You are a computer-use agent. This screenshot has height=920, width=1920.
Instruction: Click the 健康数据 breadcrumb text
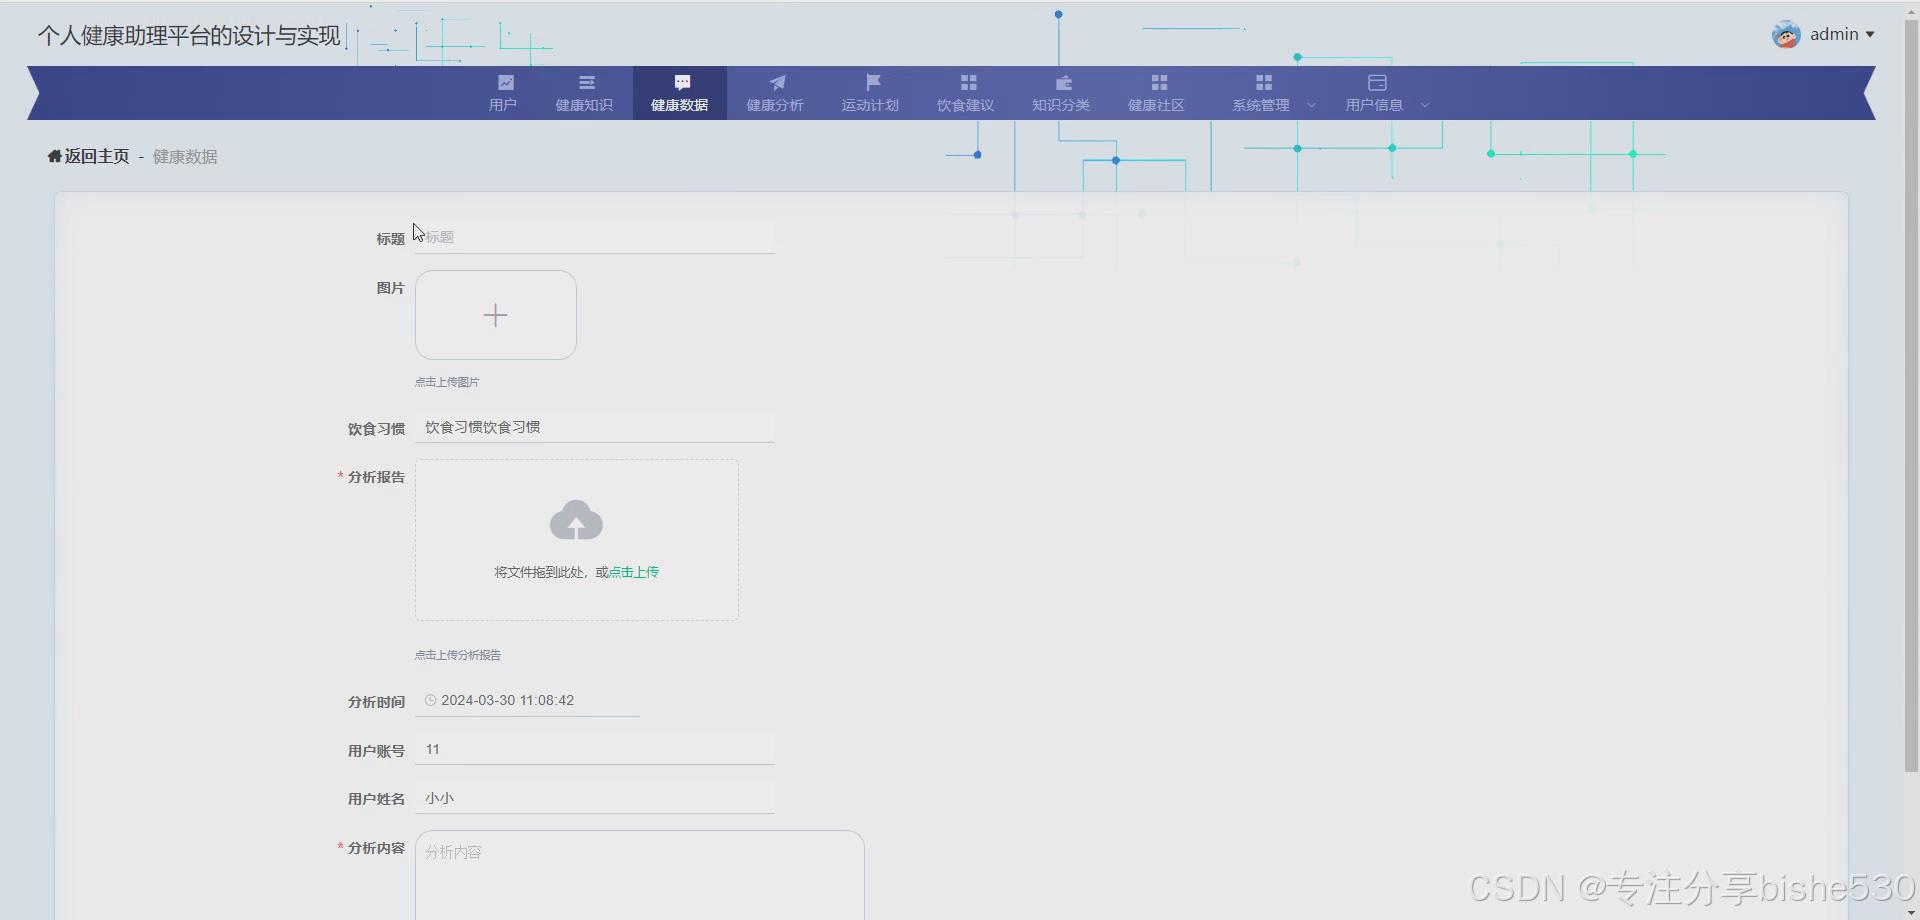[185, 157]
